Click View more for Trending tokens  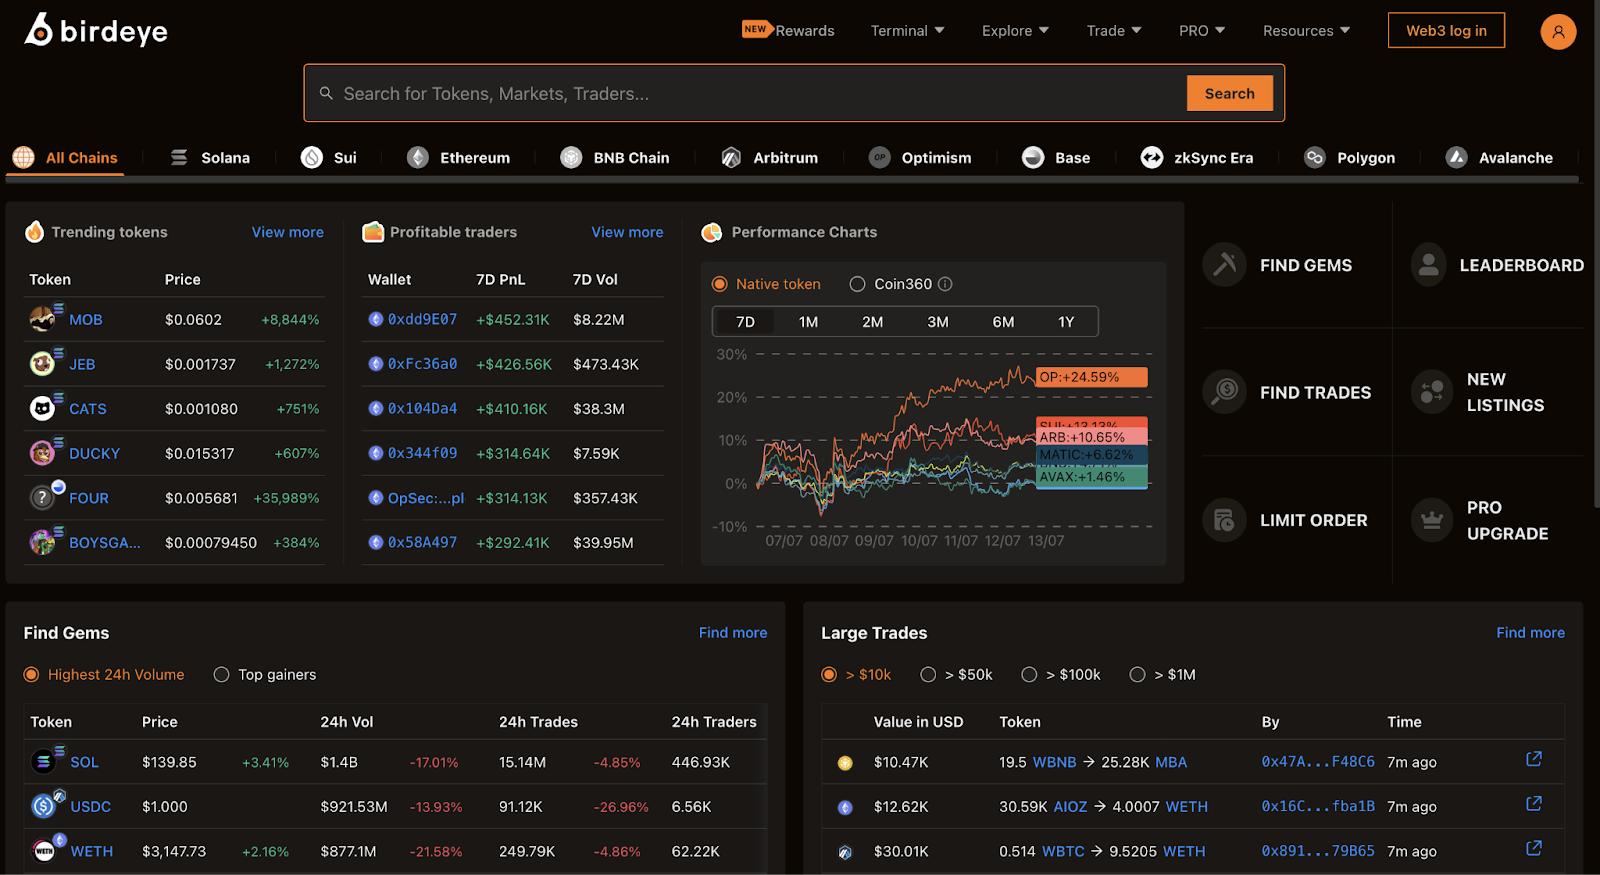point(287,232)
